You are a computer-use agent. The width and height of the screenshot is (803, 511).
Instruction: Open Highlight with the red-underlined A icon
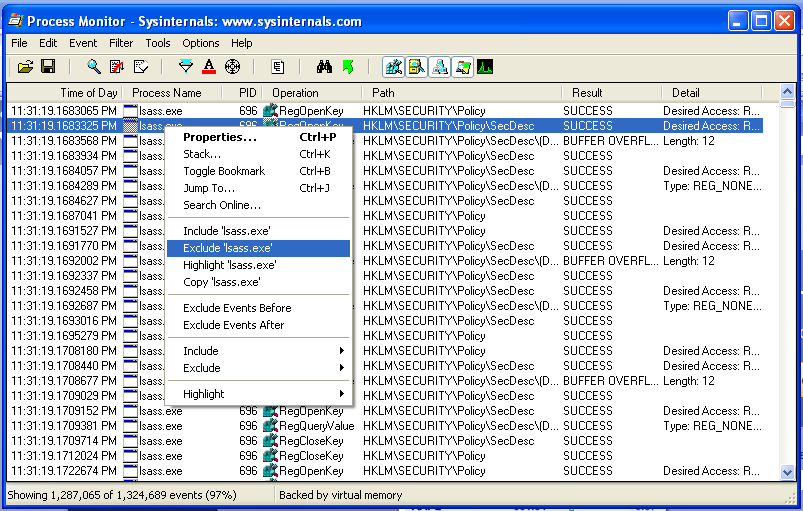[x=209, y=67]
